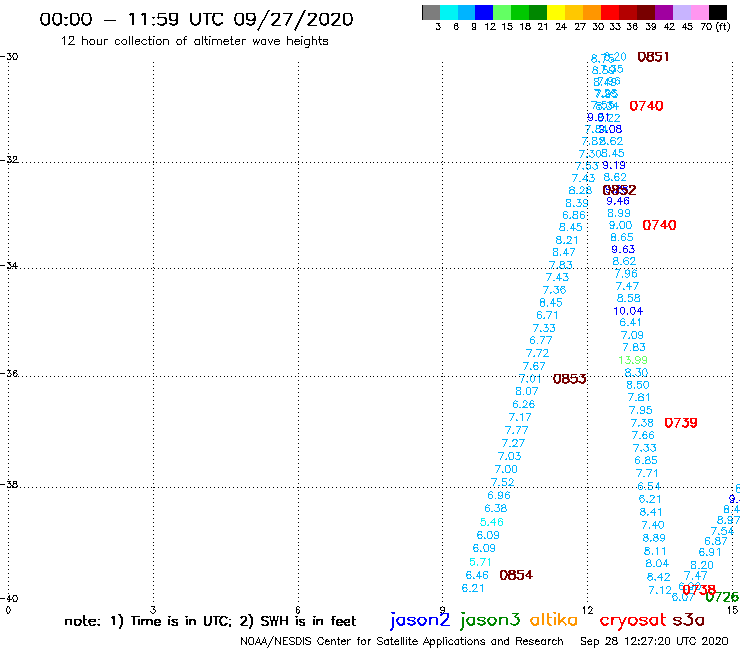Click the 8.04 wave height value
740x650 pixels.
click(657, 564)
